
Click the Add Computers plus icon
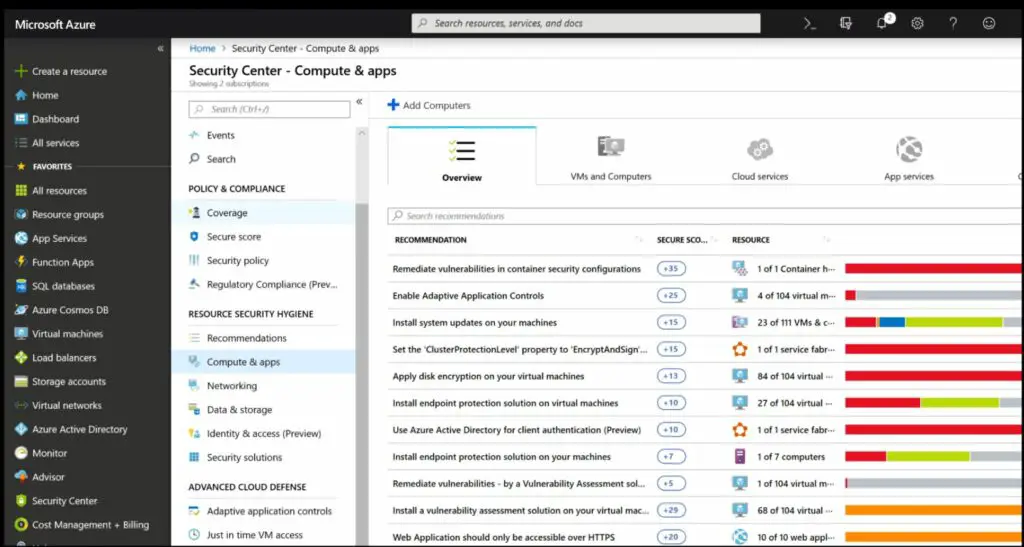393,104
